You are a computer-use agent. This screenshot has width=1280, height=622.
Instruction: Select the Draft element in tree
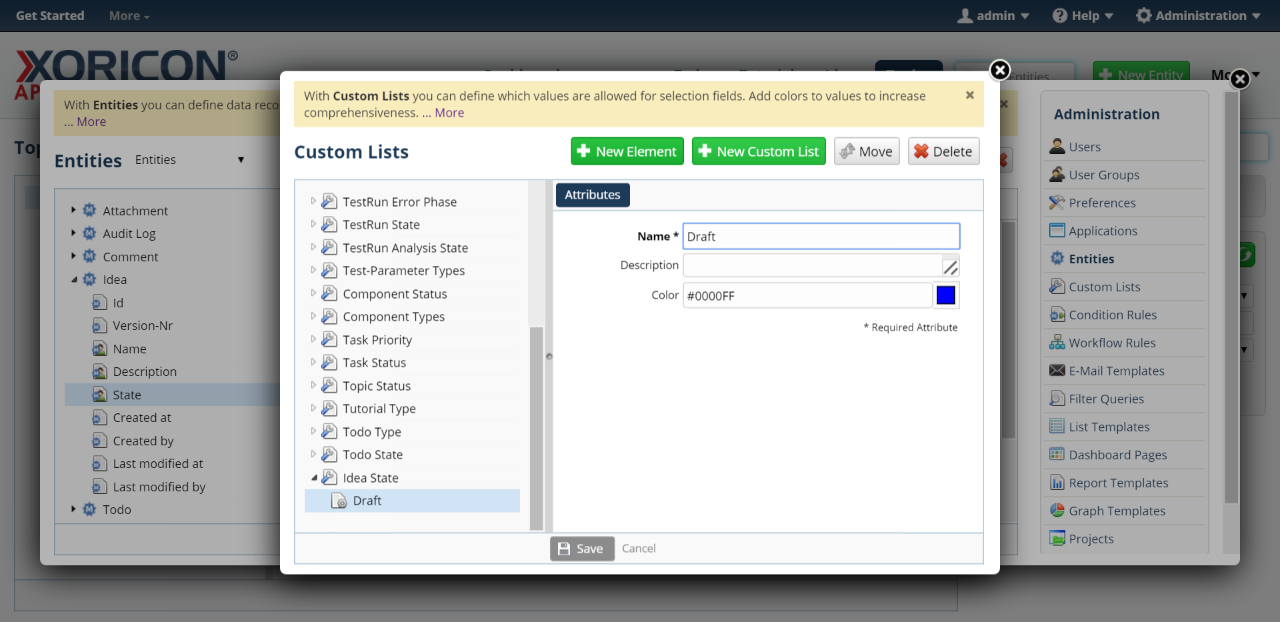[x=367, y=501]
